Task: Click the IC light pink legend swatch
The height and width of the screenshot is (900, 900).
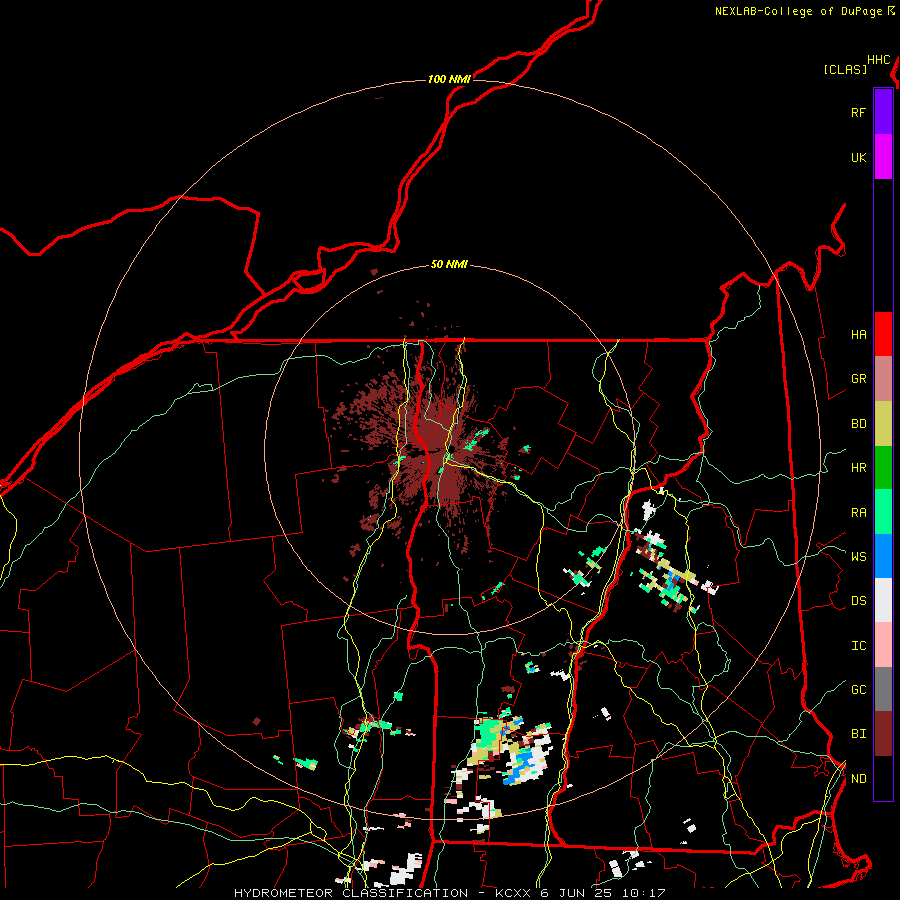Action: 883,645
